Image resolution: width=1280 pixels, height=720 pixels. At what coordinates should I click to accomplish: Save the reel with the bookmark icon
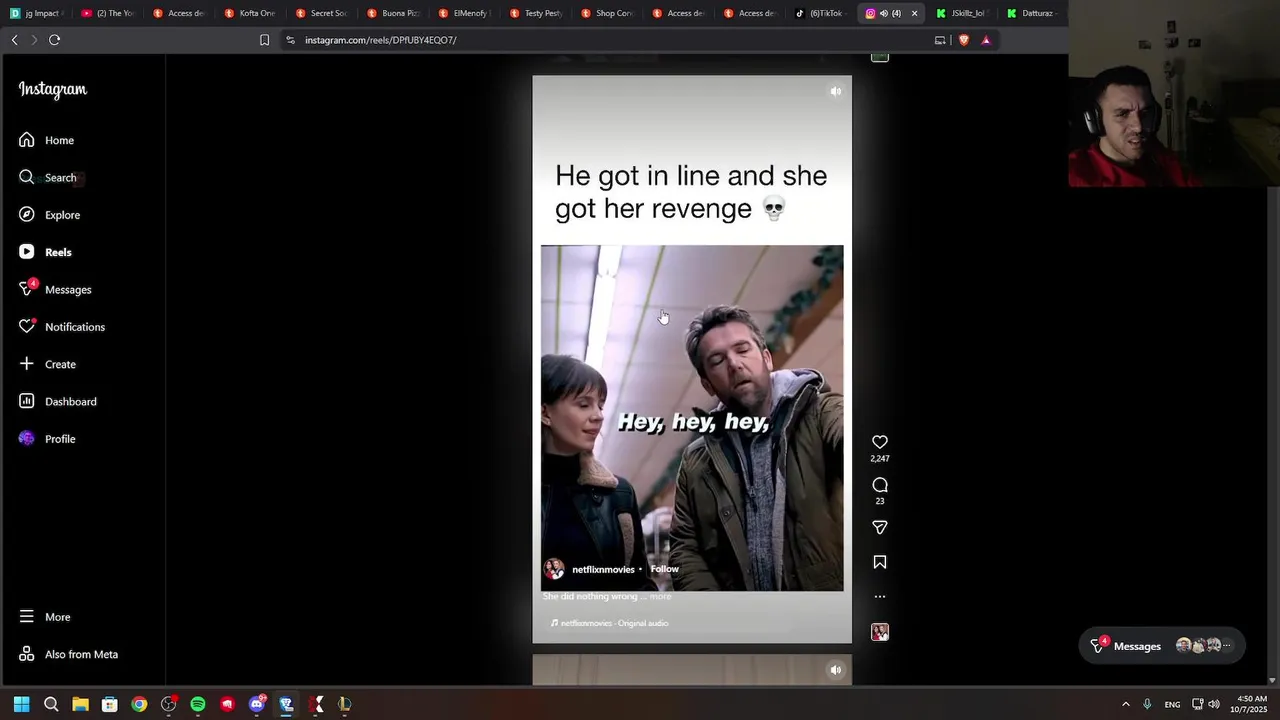pos(880,562)
